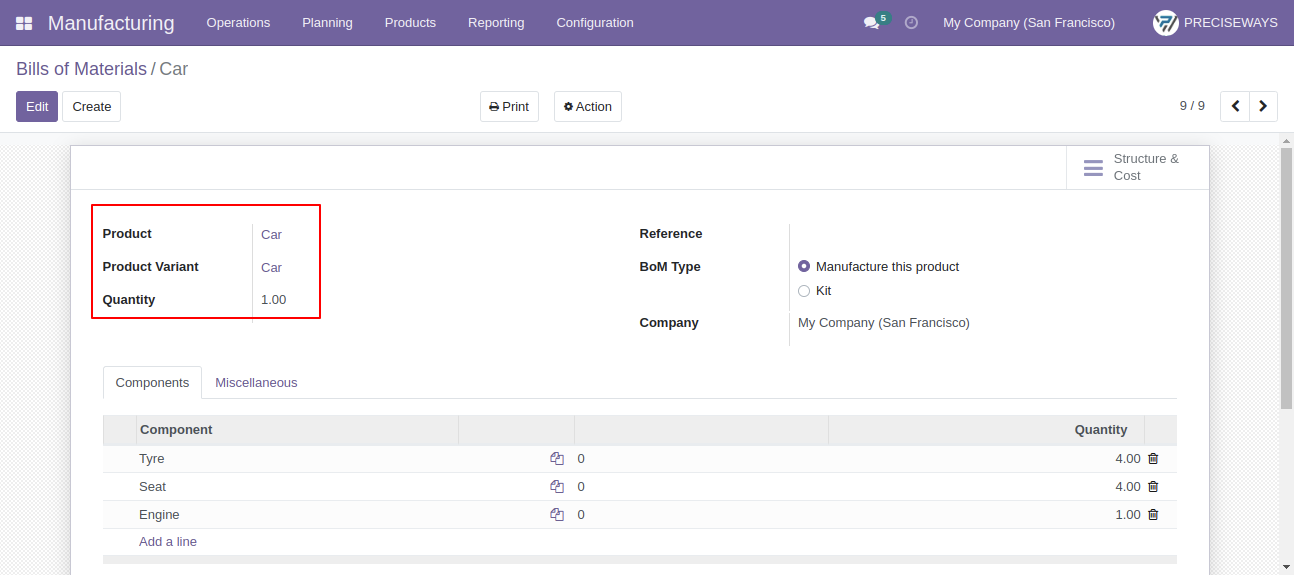The image size is (1294, 575).
Task: Click the copy icon in Engine row
Action: (x=557, y=515)
